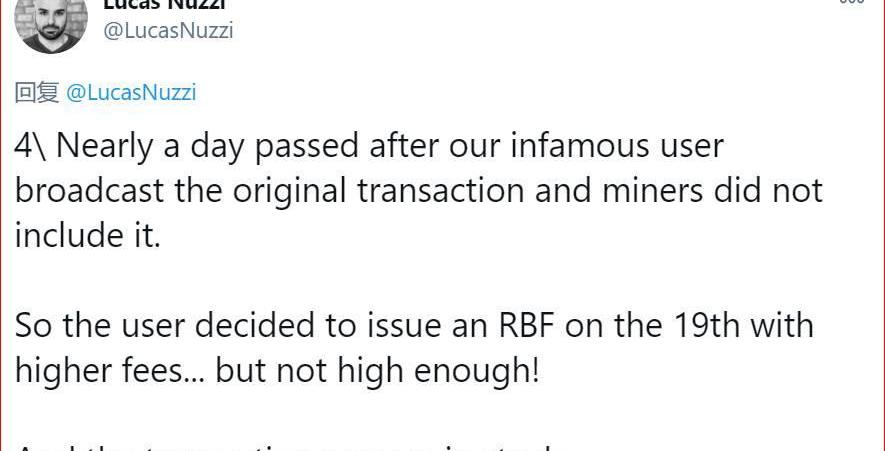Click the "4\" thread number in the tweet
885x451 pixels.
tap(32, 147)
